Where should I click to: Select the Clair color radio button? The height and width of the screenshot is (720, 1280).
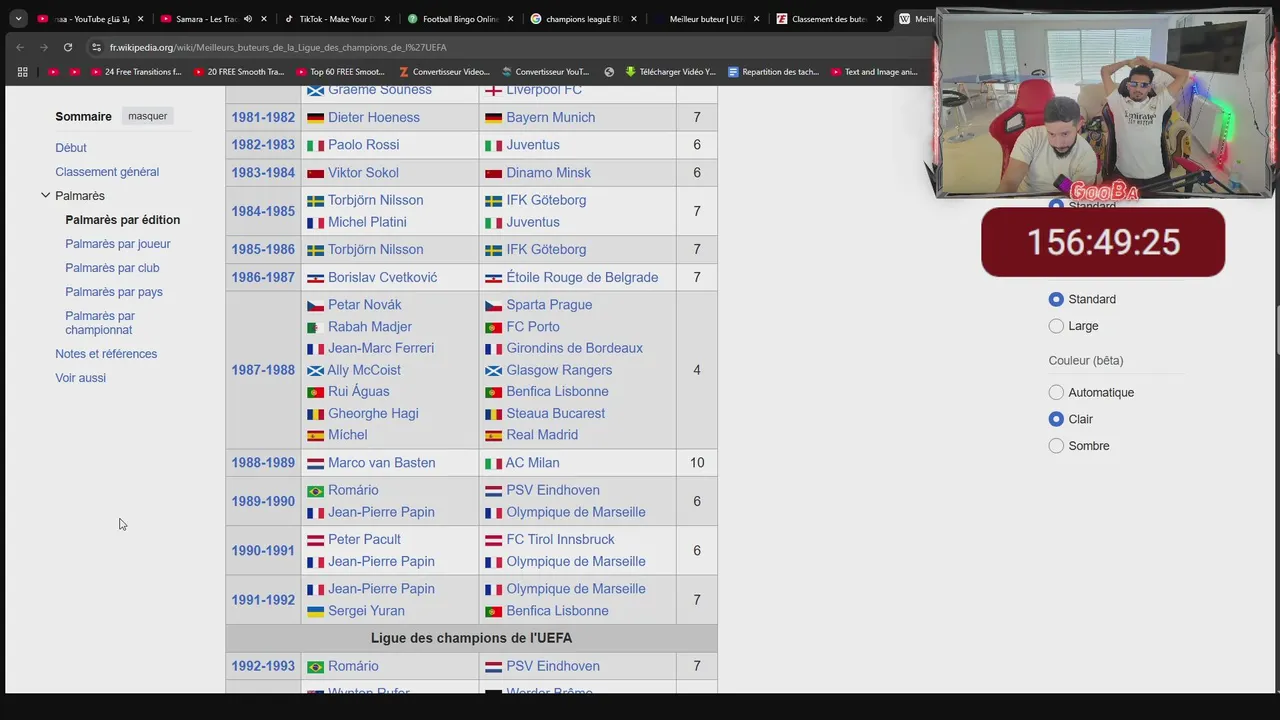(x=1056, y=419)
